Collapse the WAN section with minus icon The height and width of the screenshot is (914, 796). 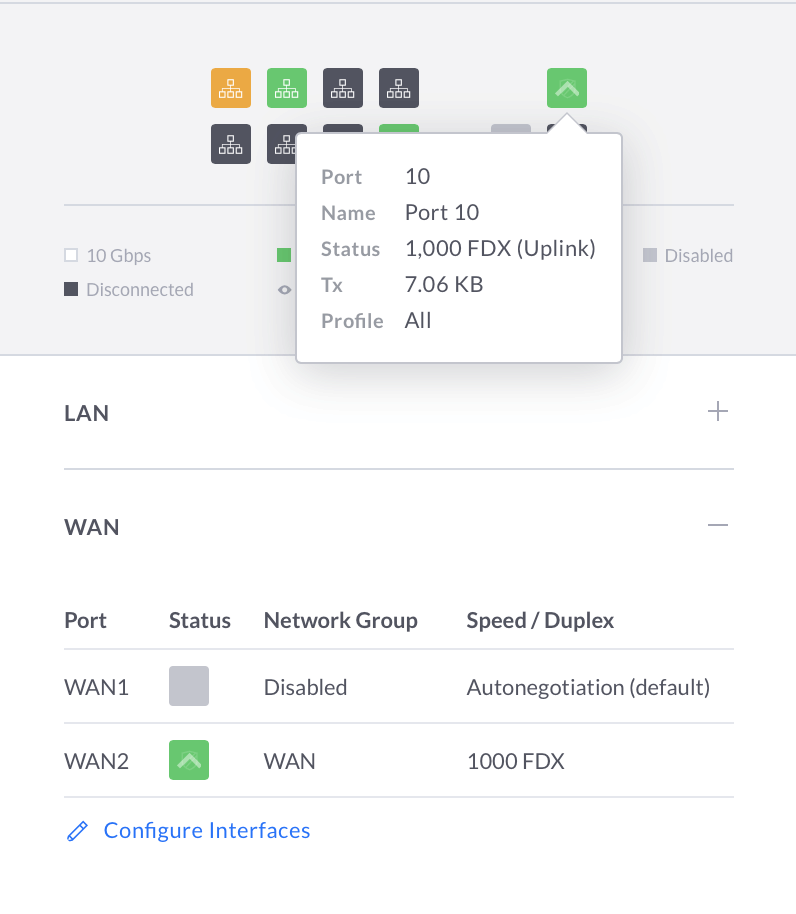click(717, 526)
